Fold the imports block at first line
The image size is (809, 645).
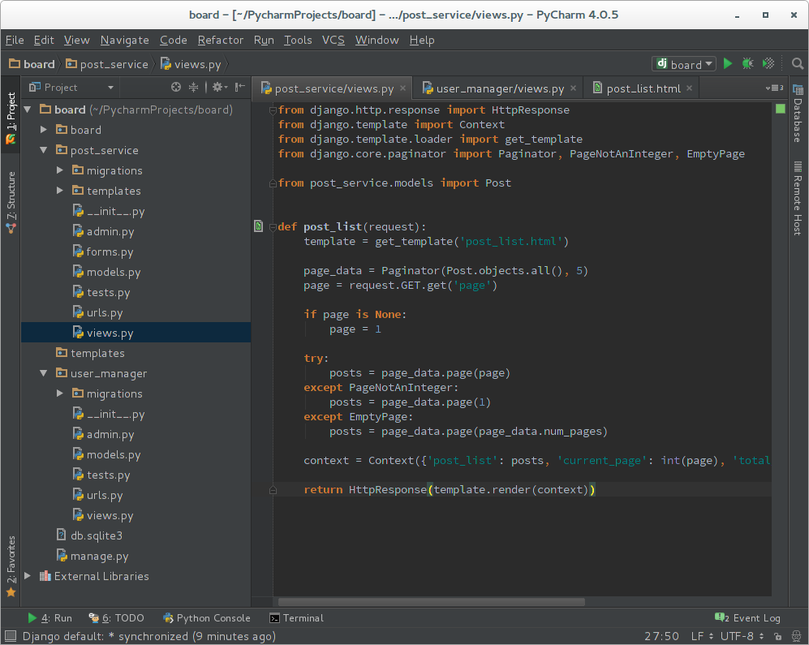point(272,110)
